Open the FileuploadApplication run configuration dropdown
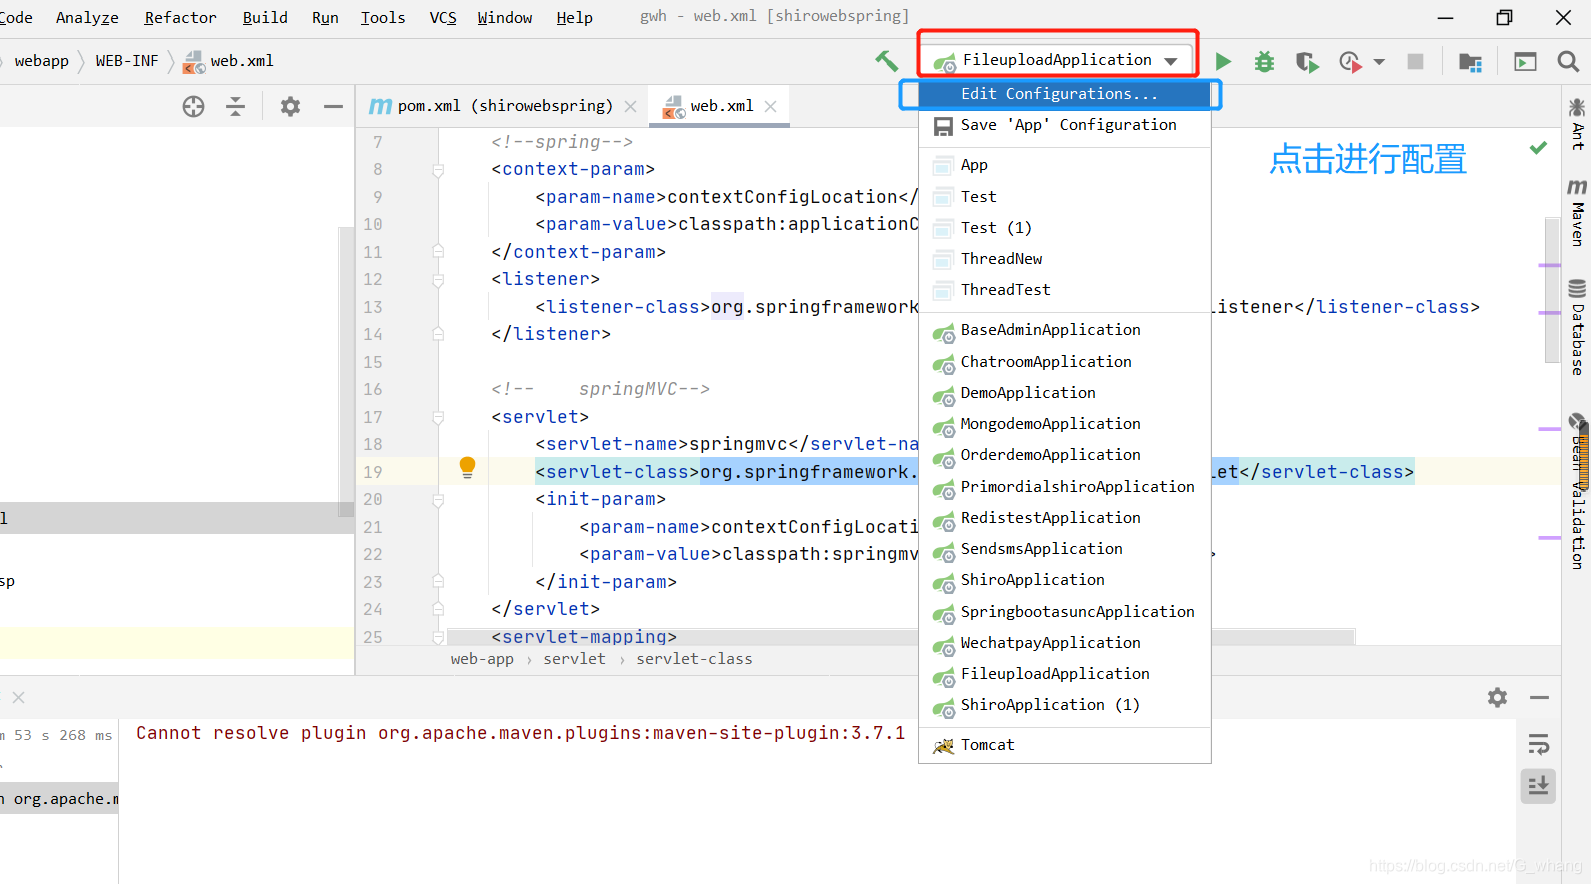Viewport: 1591px width, 884px height. click(1057, 61)
